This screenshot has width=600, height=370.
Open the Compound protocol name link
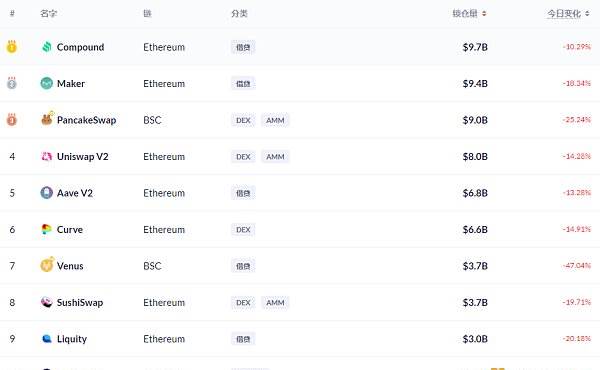[x=80, y=47]
